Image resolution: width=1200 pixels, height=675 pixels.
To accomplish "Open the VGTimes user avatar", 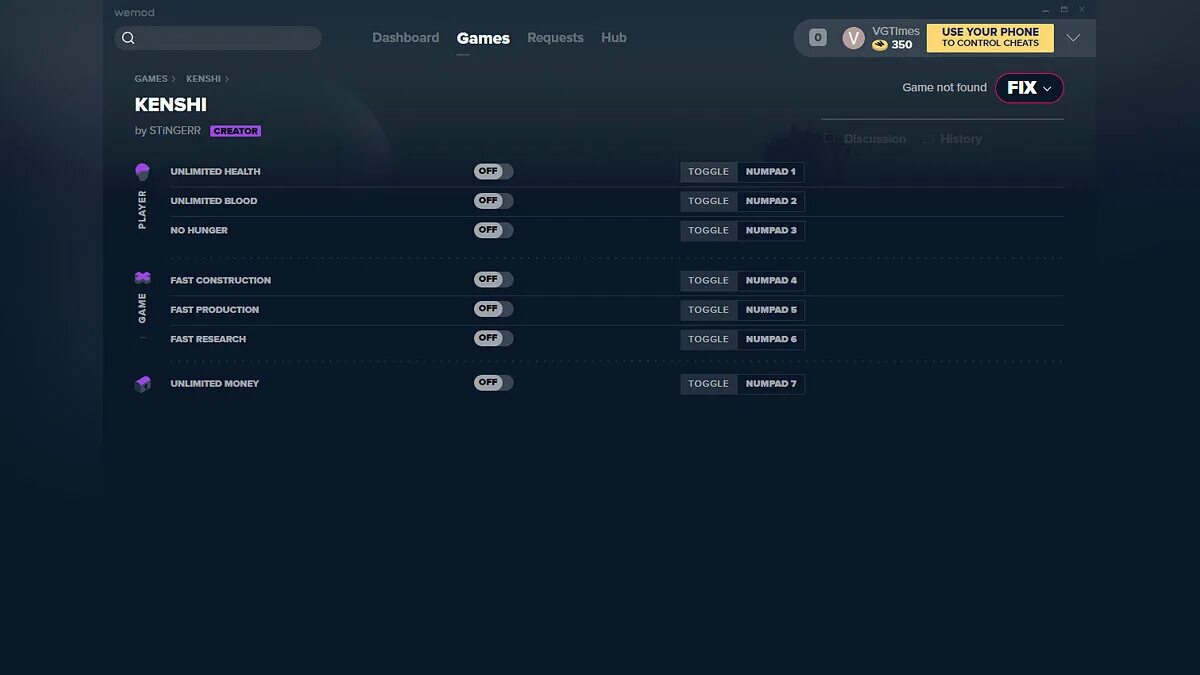I will (853, 38).
